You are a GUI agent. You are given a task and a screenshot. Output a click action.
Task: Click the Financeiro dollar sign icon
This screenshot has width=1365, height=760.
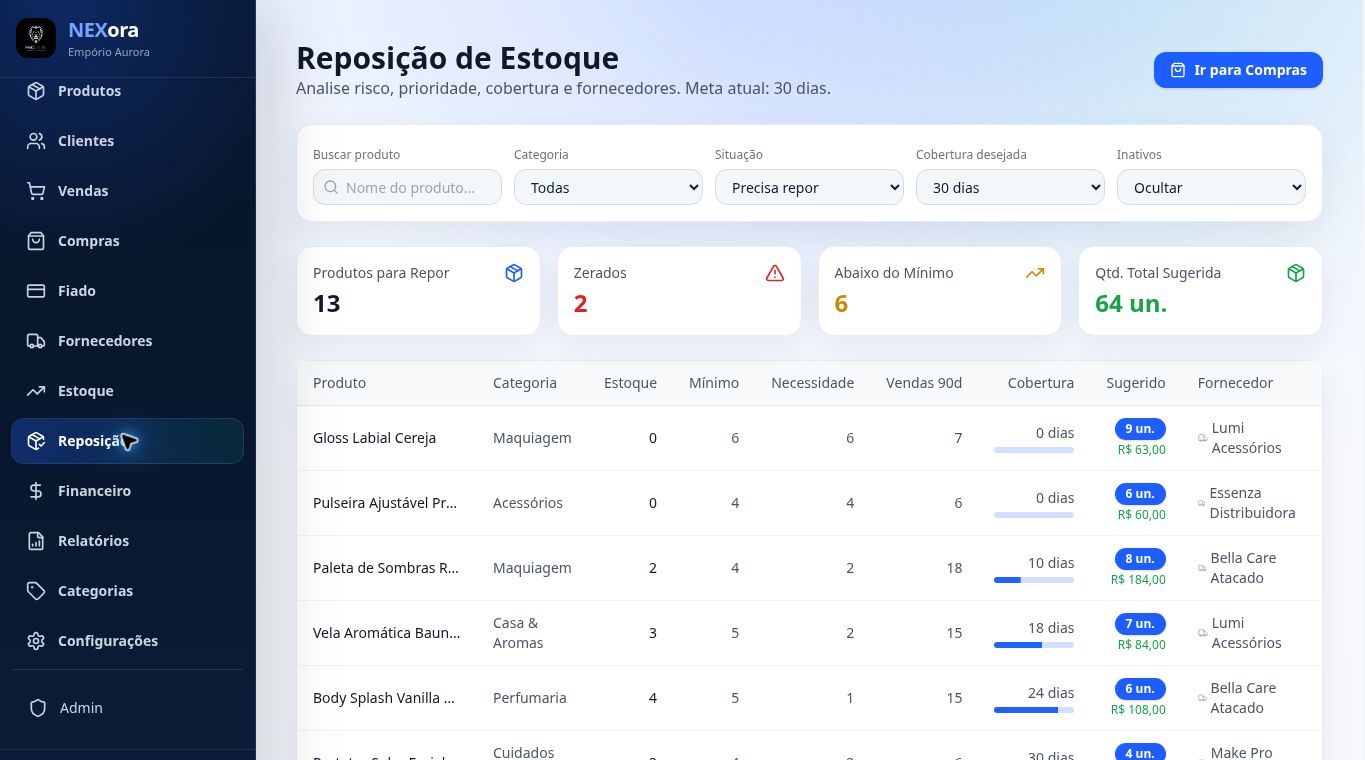coord(36,491)
